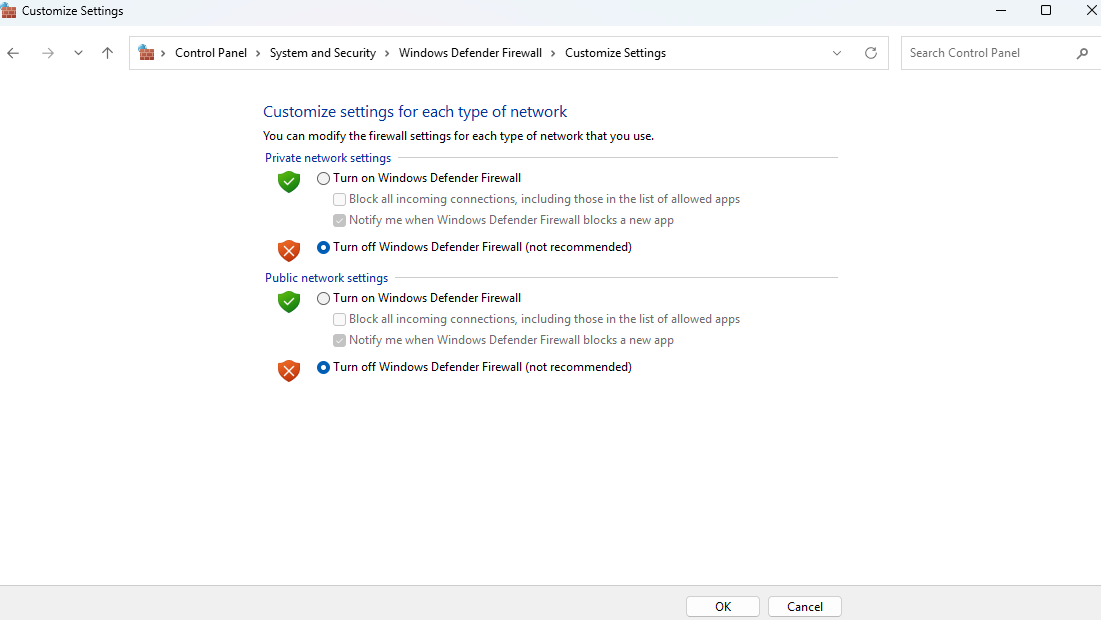Discard changes with Cancel button
1101x620 pixels.
pos(805,607)
